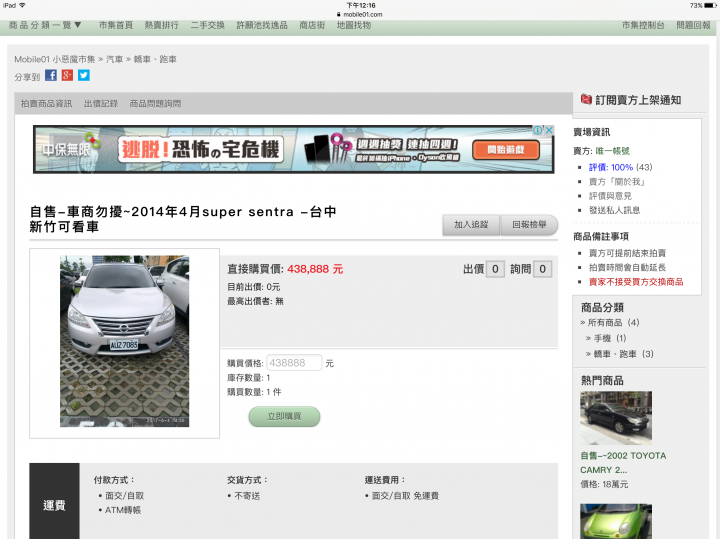Open 許願池找逸品 menu item
The width and height of the screenshot is (720, 539).
(262, 25)
